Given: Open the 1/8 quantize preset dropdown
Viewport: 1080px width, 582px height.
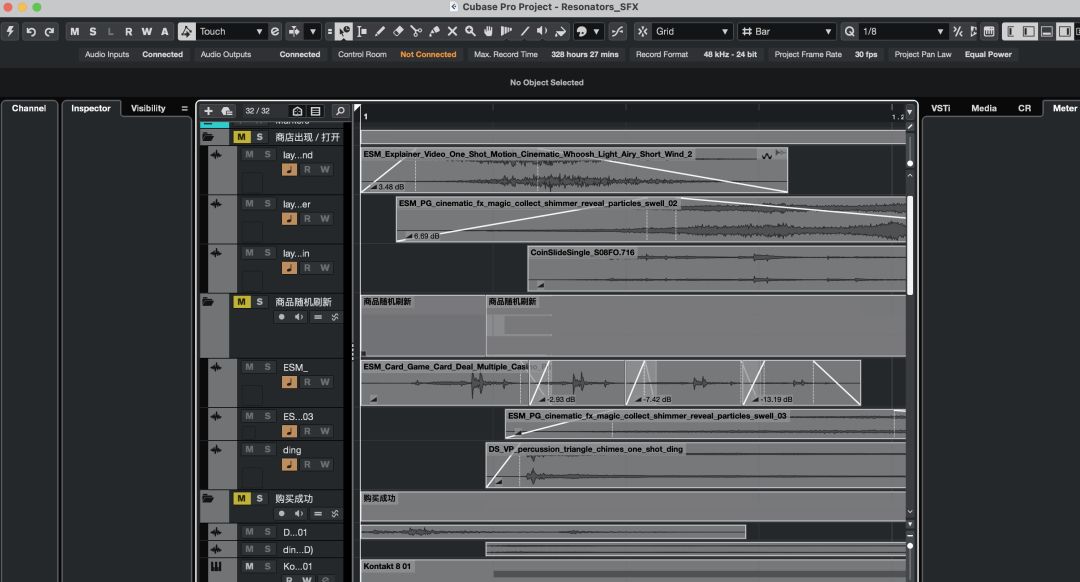Looking at the screenshot, I should (x=902, y=32).
